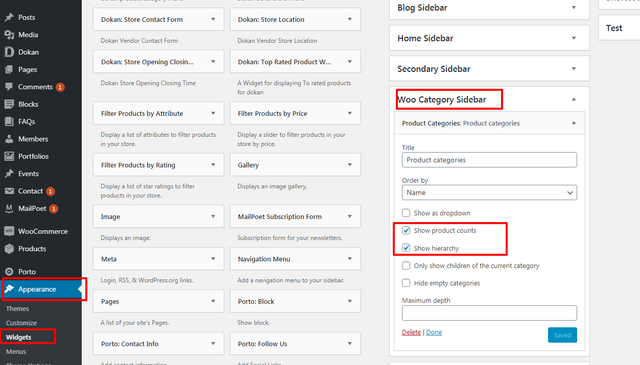Collapse the Product Categories widget arrow
Viewport: 640px width, 365px height.
pyautogui.click(x=573, y=123)
